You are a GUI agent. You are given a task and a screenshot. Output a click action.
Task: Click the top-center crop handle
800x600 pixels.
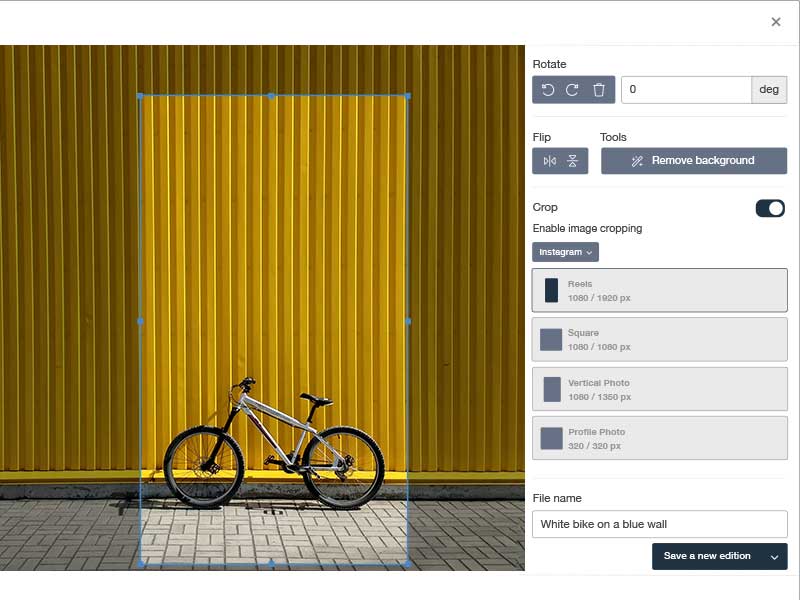[271, 96]
